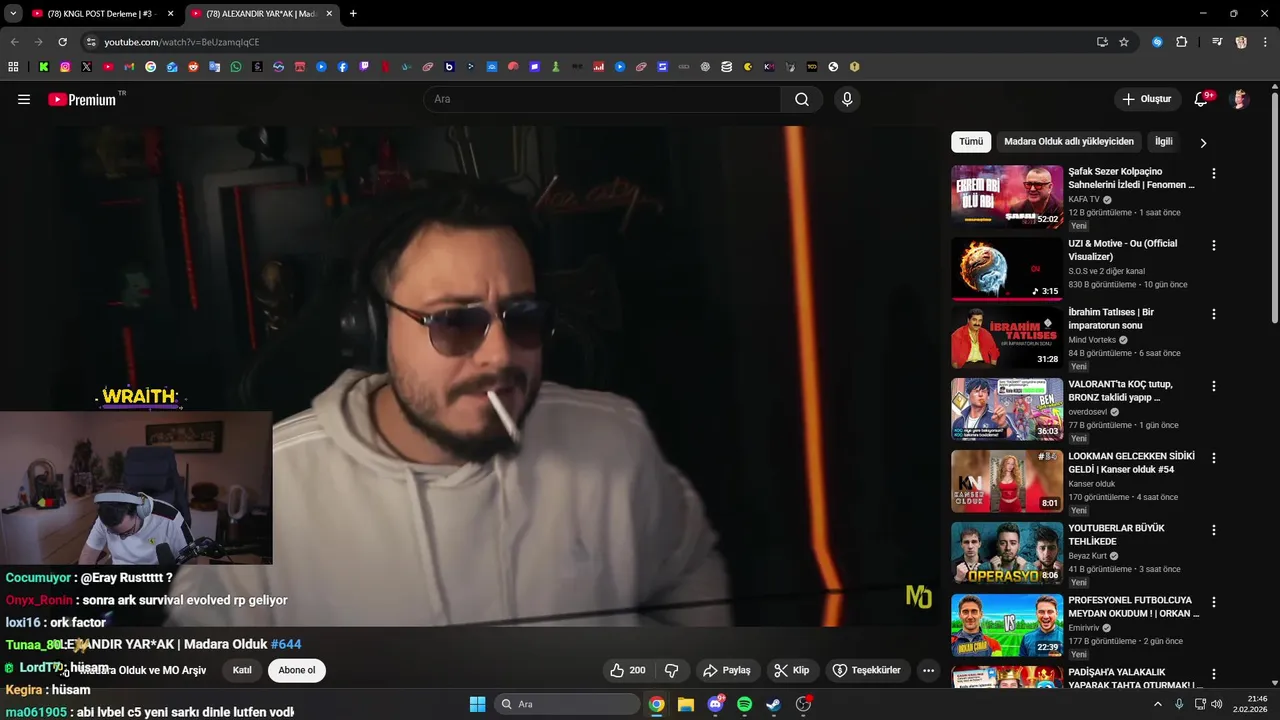The image size is (1280, 720).
Task: Share the video with Paylaş
Action: (x=727, y=670)
